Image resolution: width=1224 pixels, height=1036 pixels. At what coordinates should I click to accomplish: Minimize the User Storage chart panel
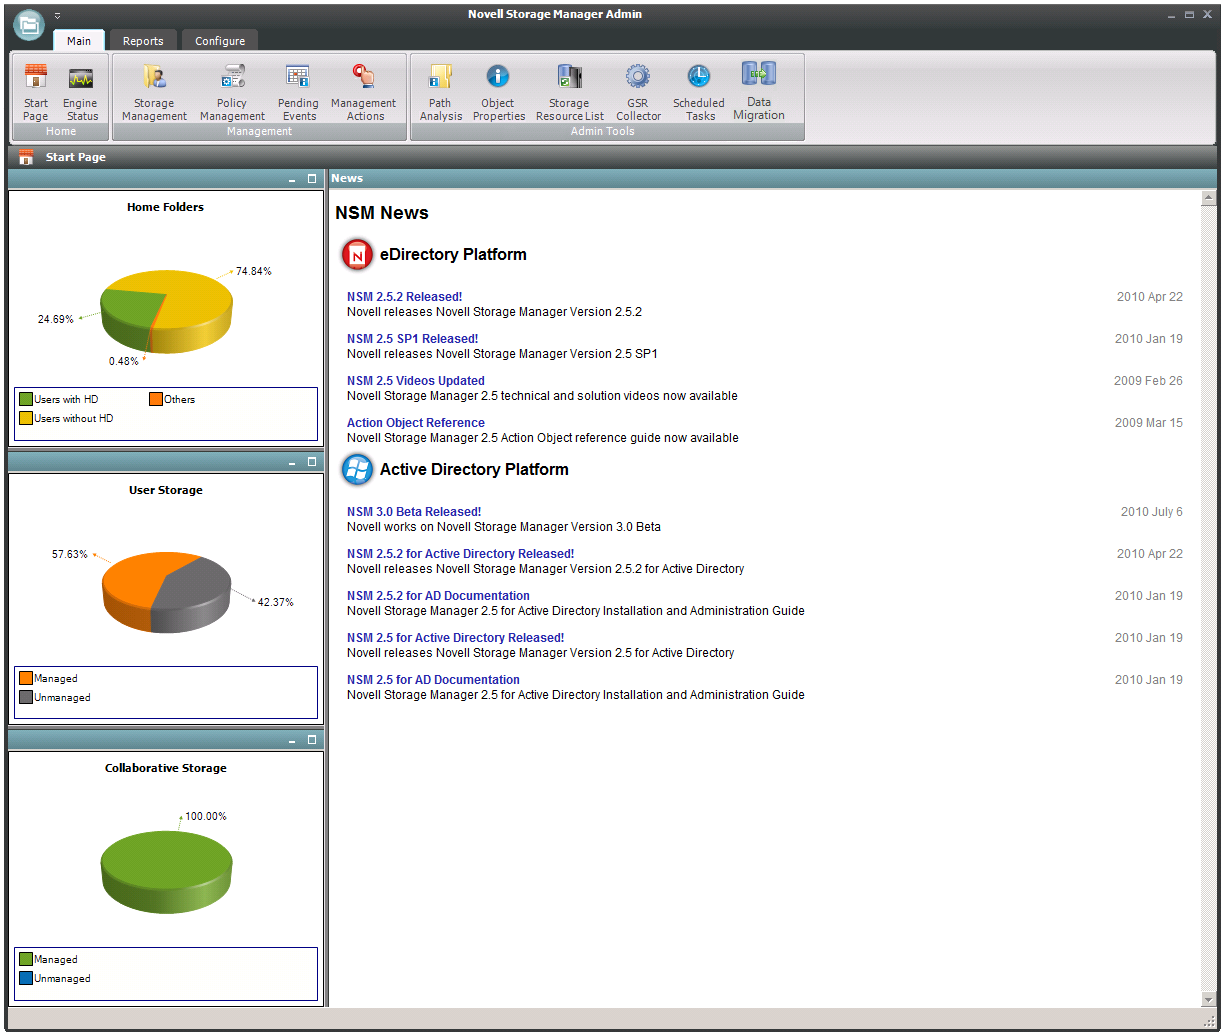(x=292, y=462)
